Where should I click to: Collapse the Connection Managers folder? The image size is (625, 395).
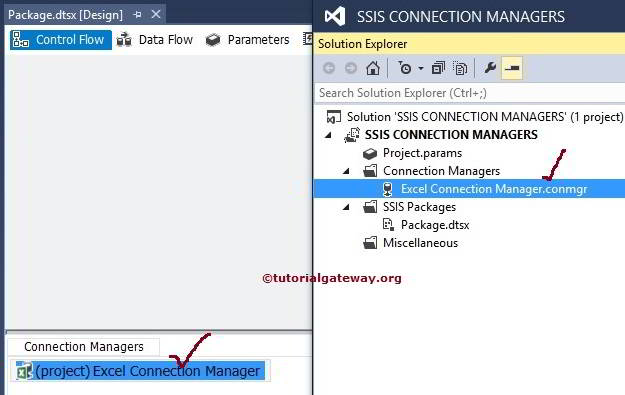pyautogui.click(x=346, y=171)
